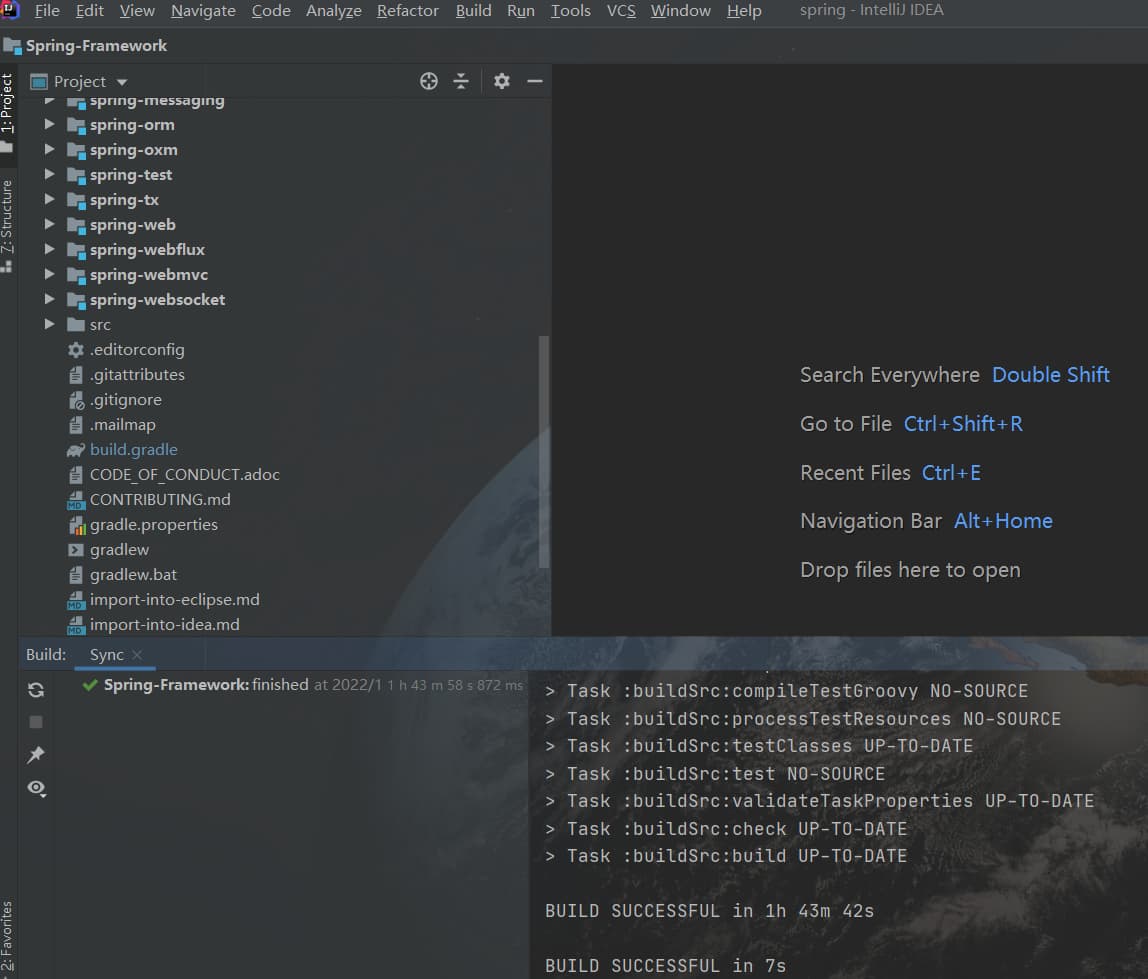Click the .editorconfig gear file icon
Viewport: 1148px width, 979px height.
(76, 350)
